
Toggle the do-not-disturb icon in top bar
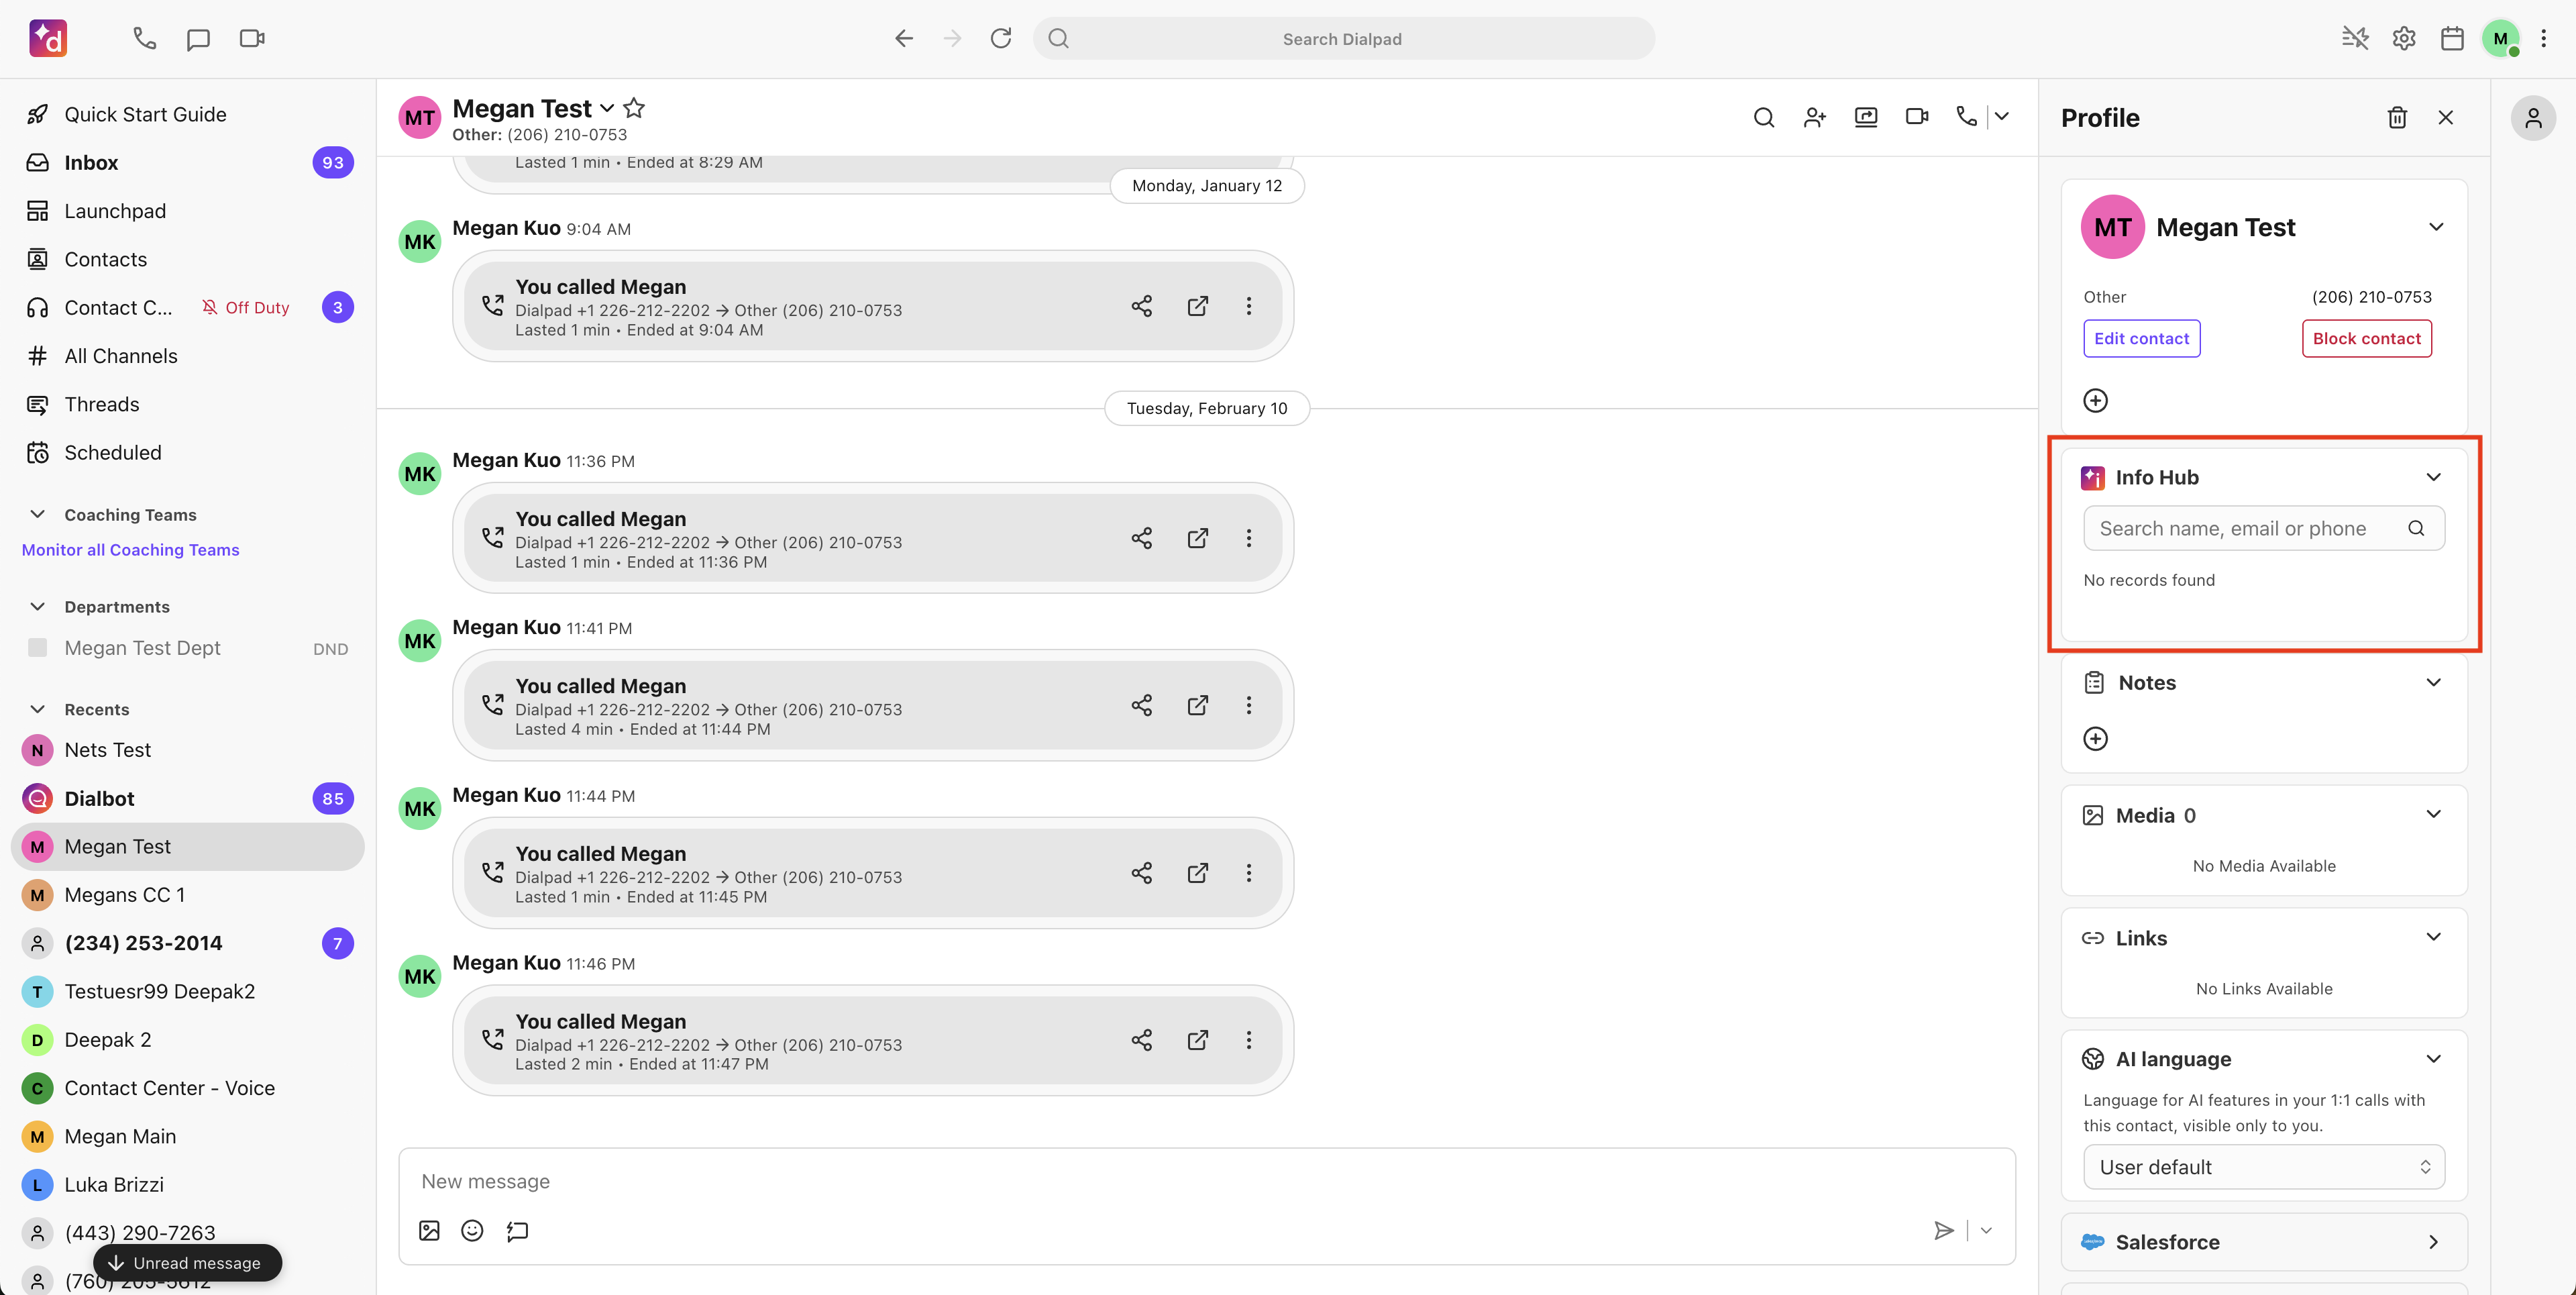tap(2355, 38)
